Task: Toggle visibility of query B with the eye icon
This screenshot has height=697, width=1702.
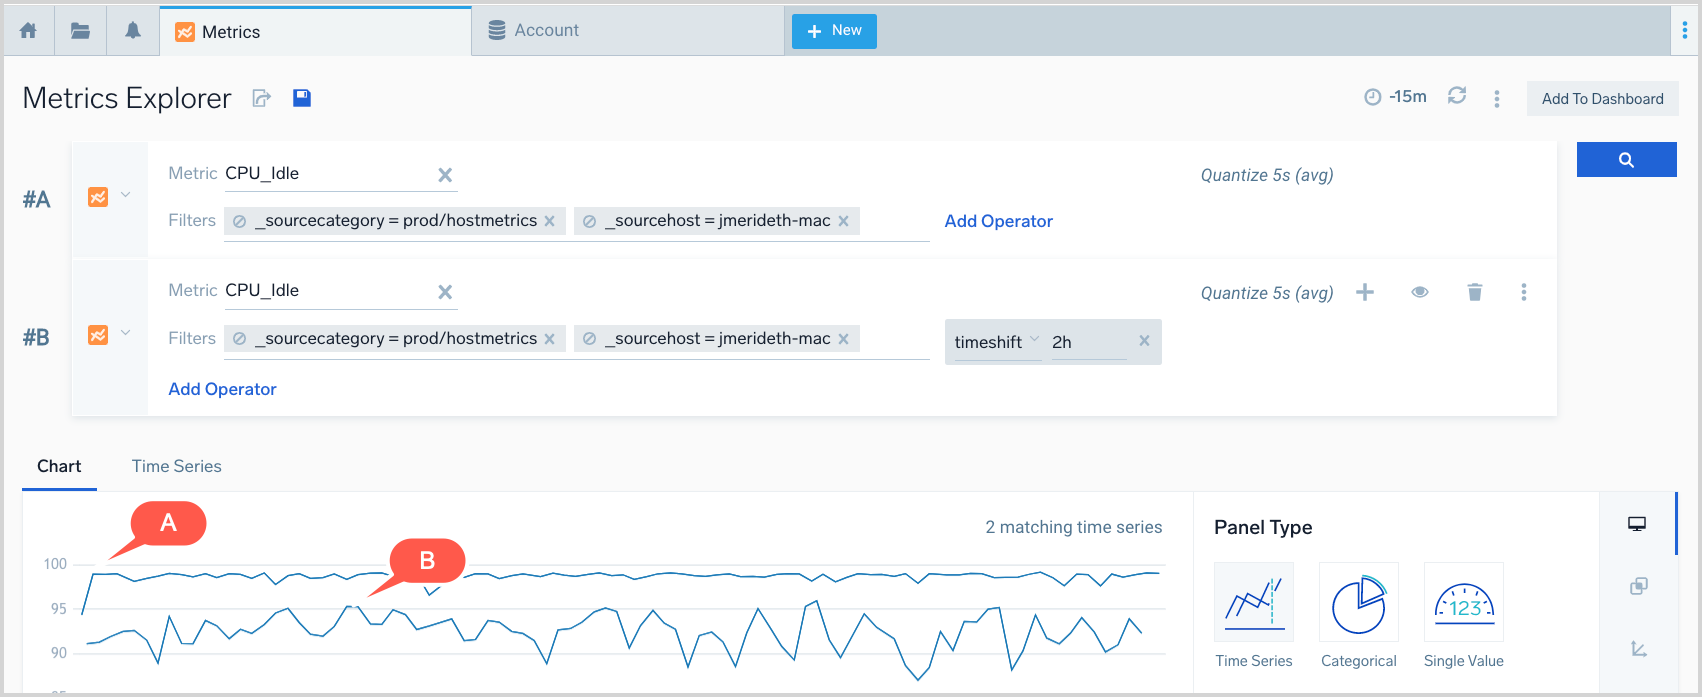Action: tap(1419, 292)
